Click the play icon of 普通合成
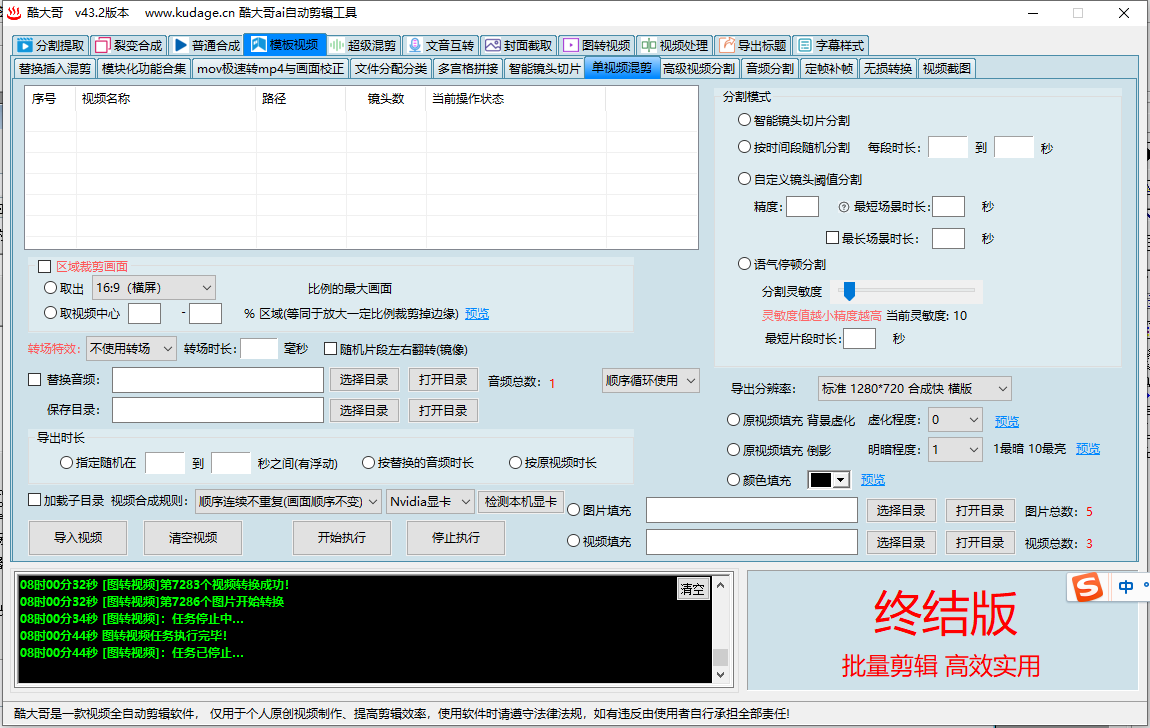The width and height of the screenshot is (1150, 728). coord(181,45)
